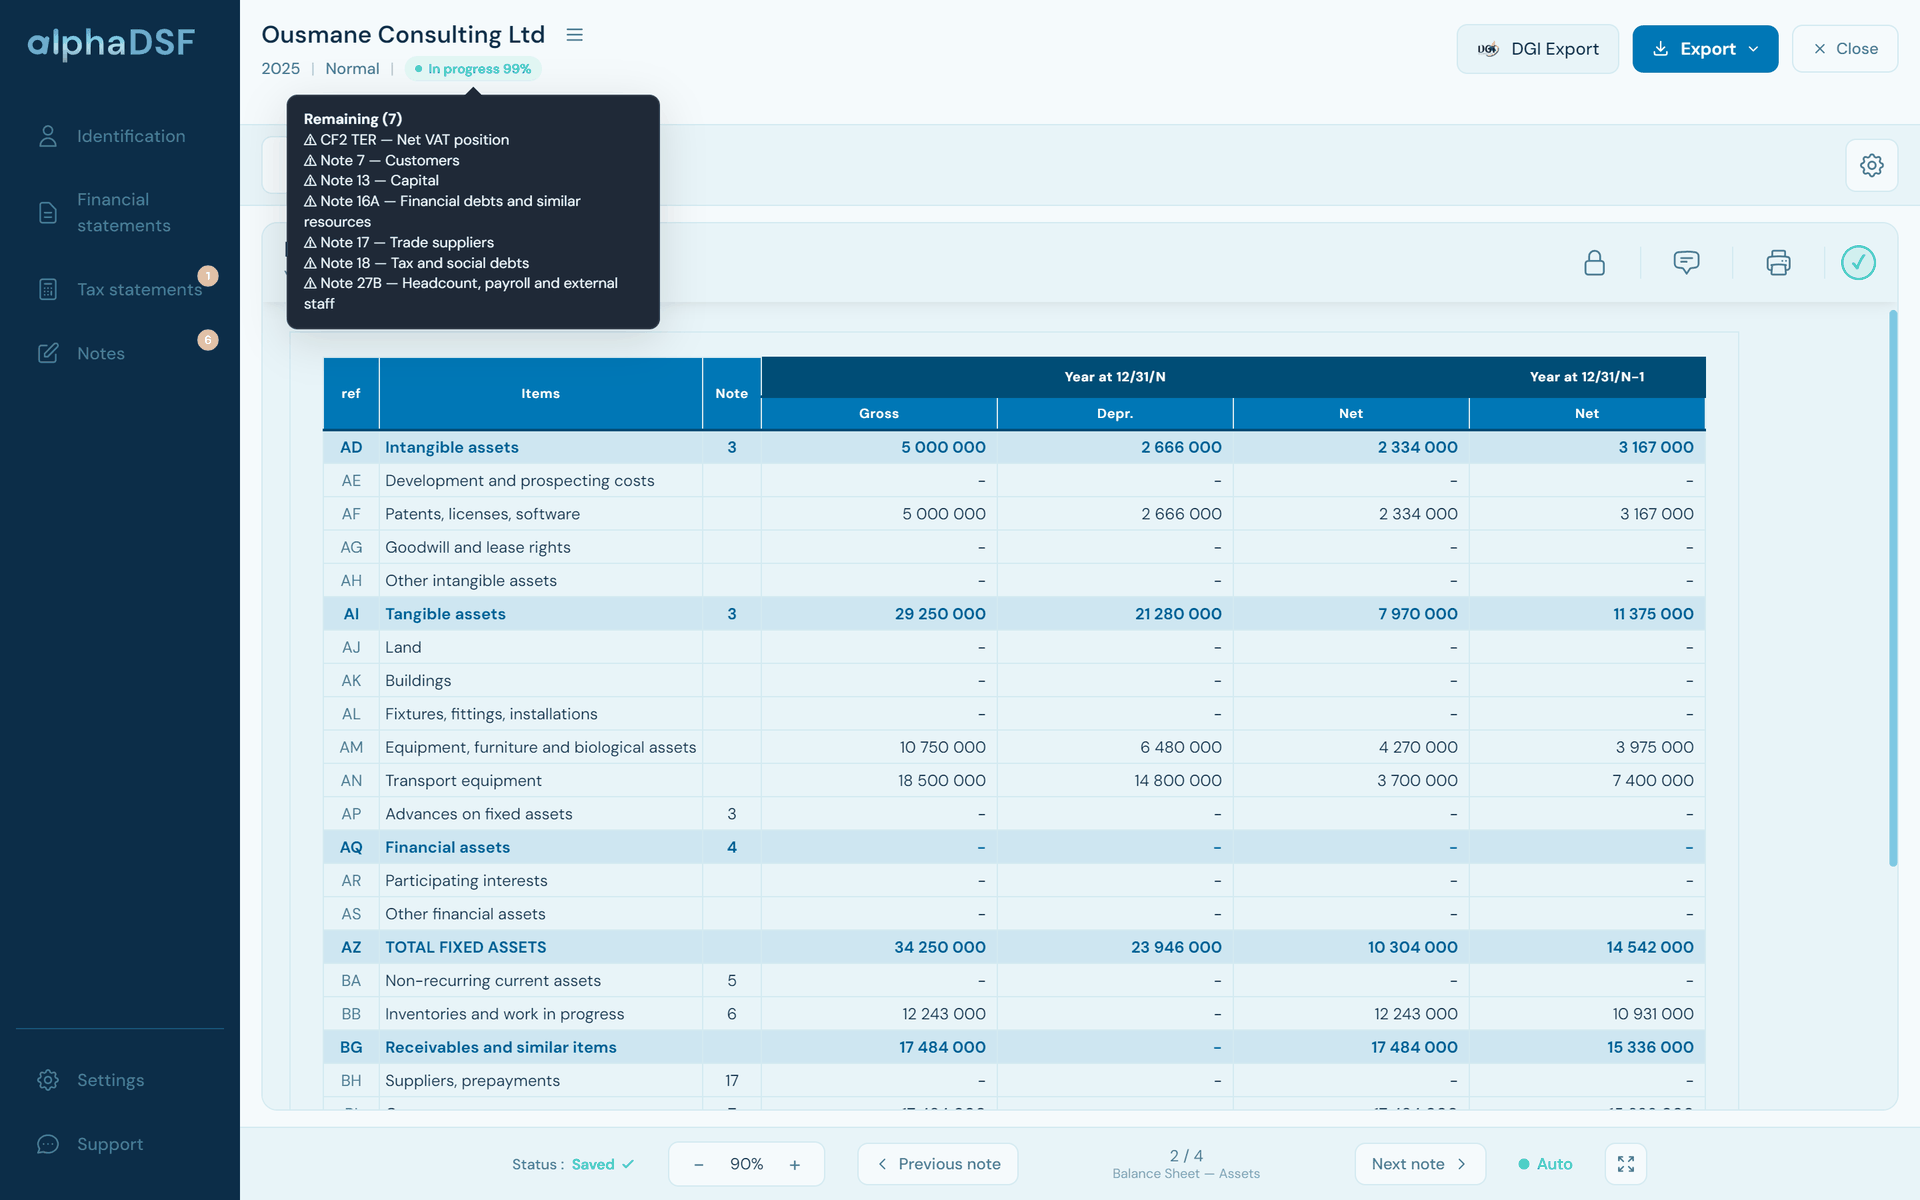Zoom out with the minus button
1920x1200 pixels.
click(x=698, y=1164)
